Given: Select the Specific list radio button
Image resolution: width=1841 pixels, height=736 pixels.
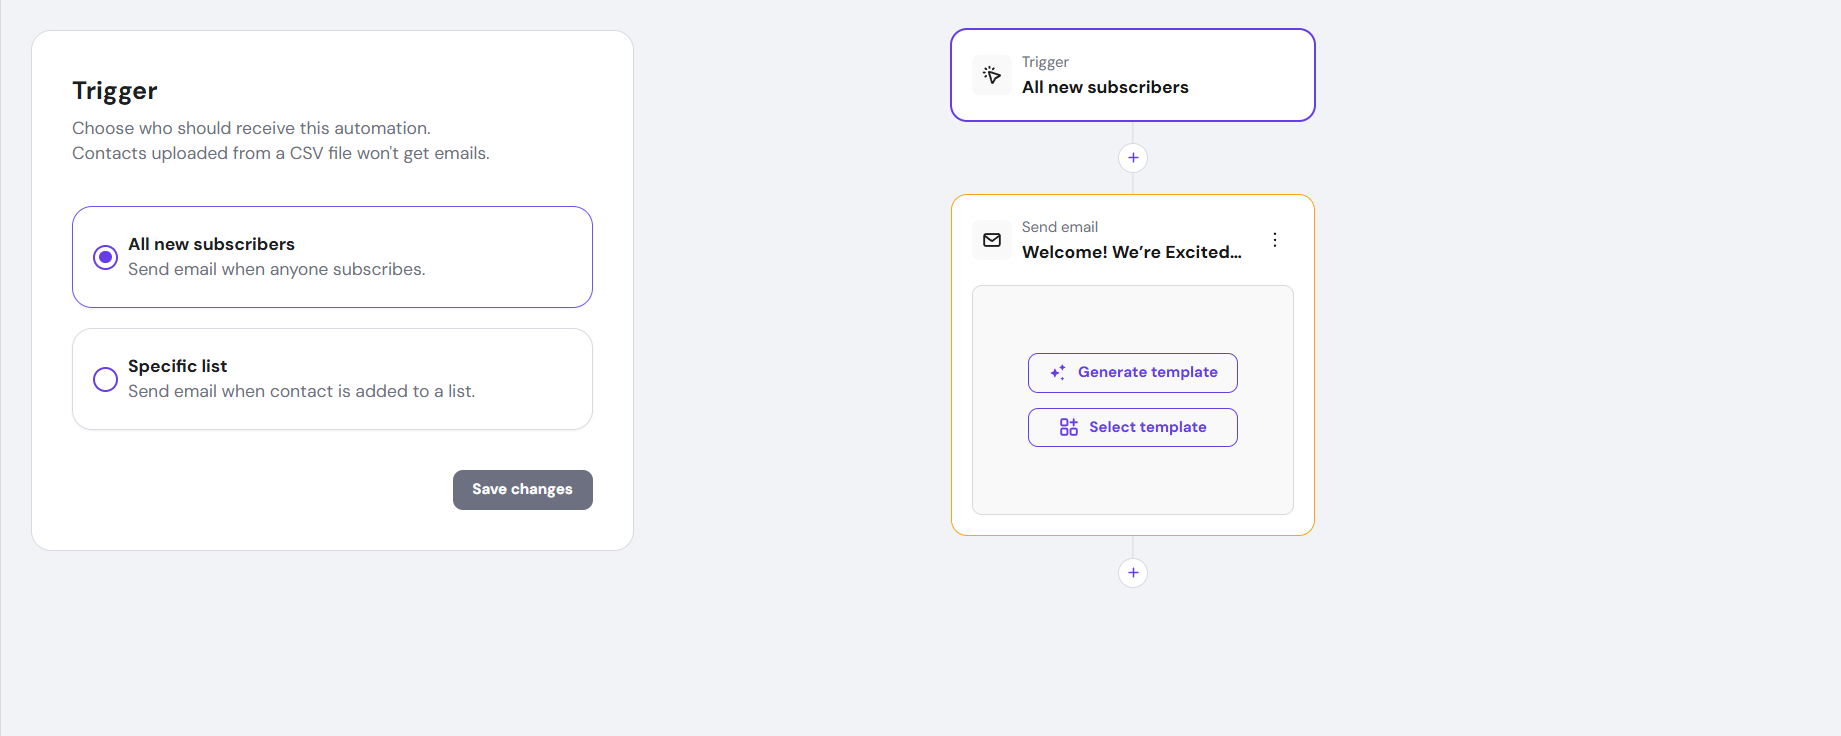Looking at the screenshot, I should (105, 380).
